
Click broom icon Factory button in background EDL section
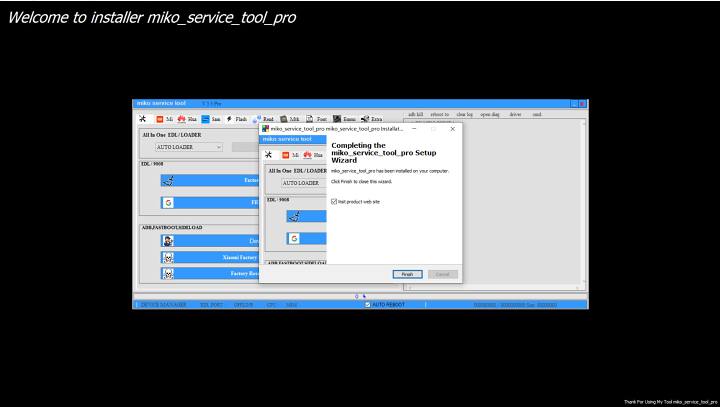(210, 181)
